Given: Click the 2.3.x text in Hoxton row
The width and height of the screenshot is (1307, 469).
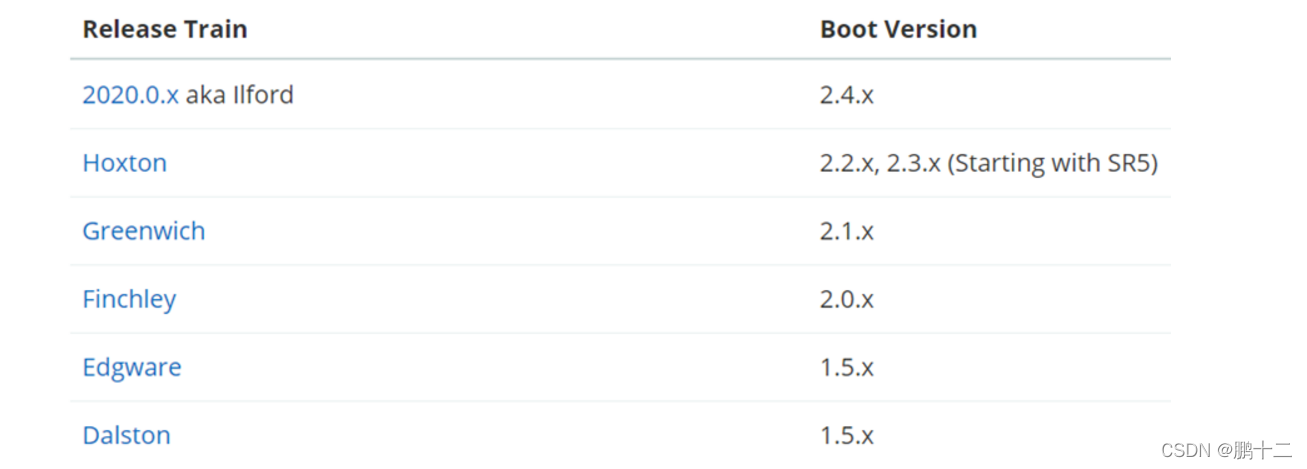Looking at the screenshot, I should [x=911, y=163].
